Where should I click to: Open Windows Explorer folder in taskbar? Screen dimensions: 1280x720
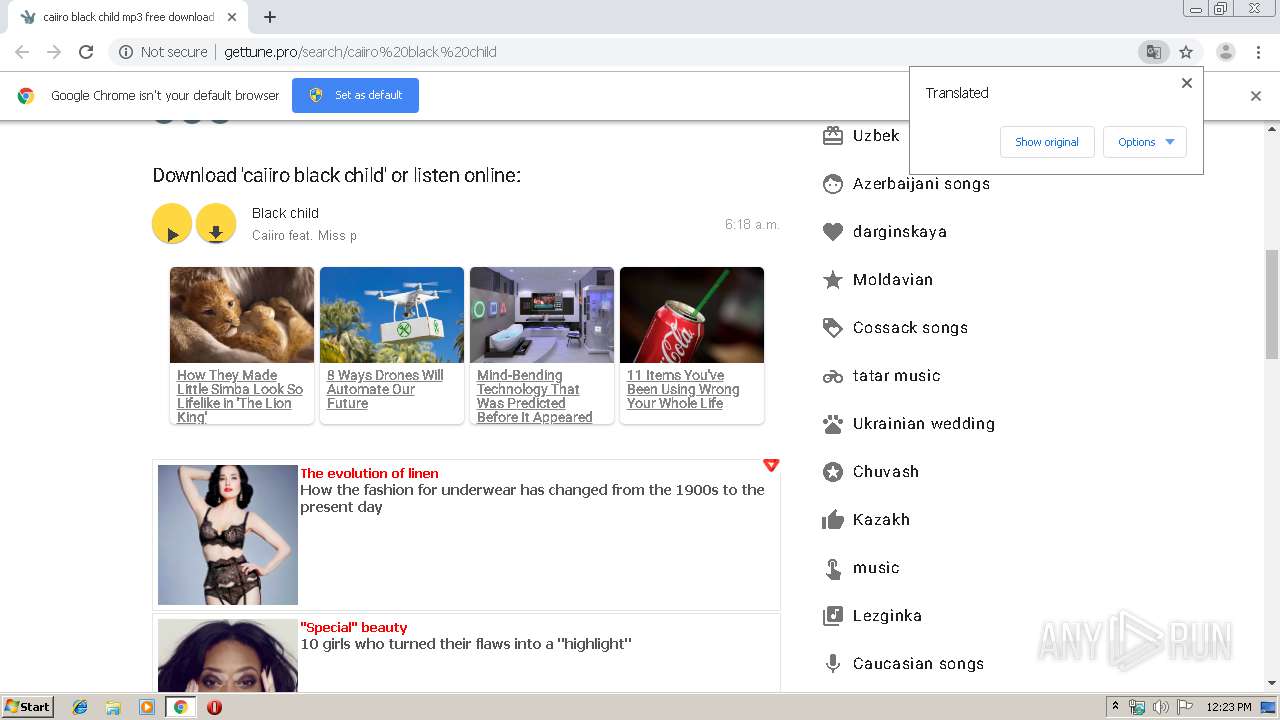point(113,707)
